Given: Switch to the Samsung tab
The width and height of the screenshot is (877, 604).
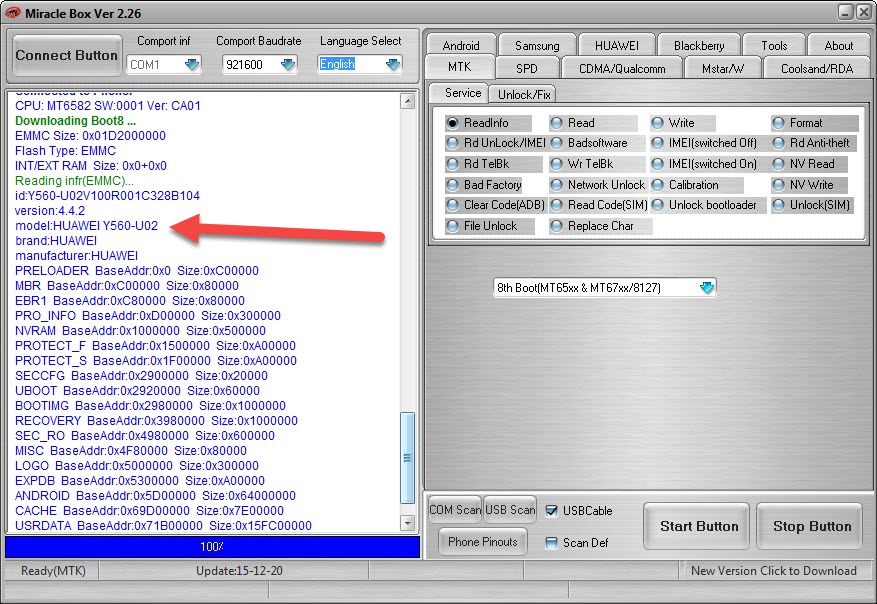Looking at the screenshot, I should coord(537,45).
